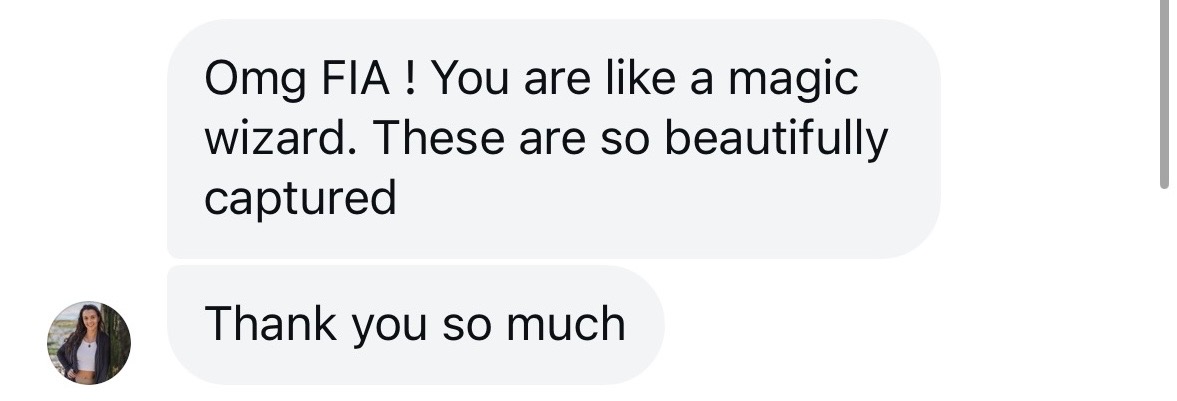Click the "Omg FIA !" message bubble
The image size is (1177, 401).
553,138
